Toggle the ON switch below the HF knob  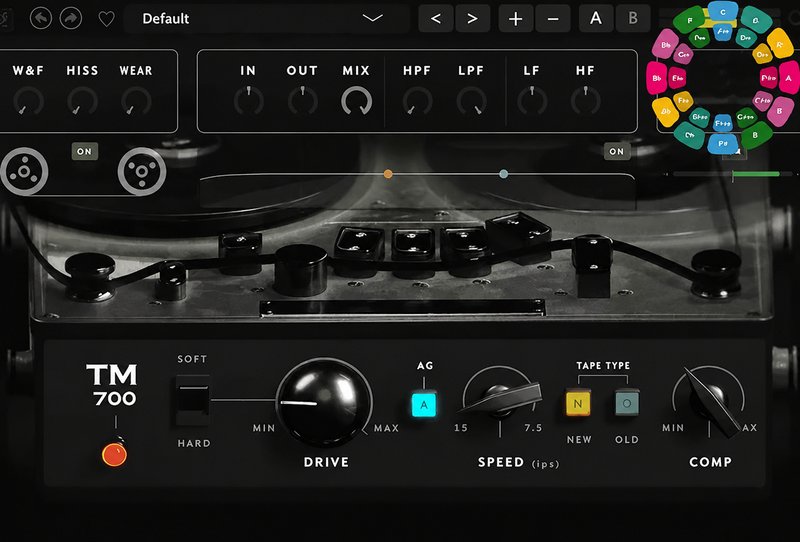click(617, 151)
